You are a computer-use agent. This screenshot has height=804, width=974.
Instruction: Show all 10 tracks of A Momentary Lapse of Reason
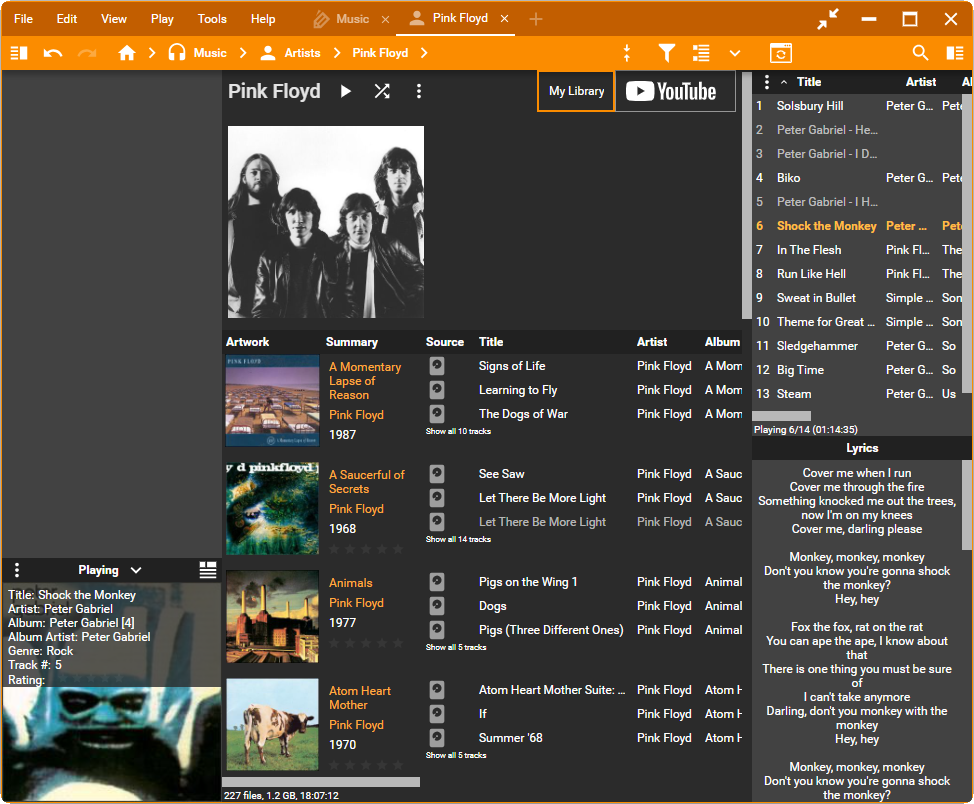click(458, 431)
